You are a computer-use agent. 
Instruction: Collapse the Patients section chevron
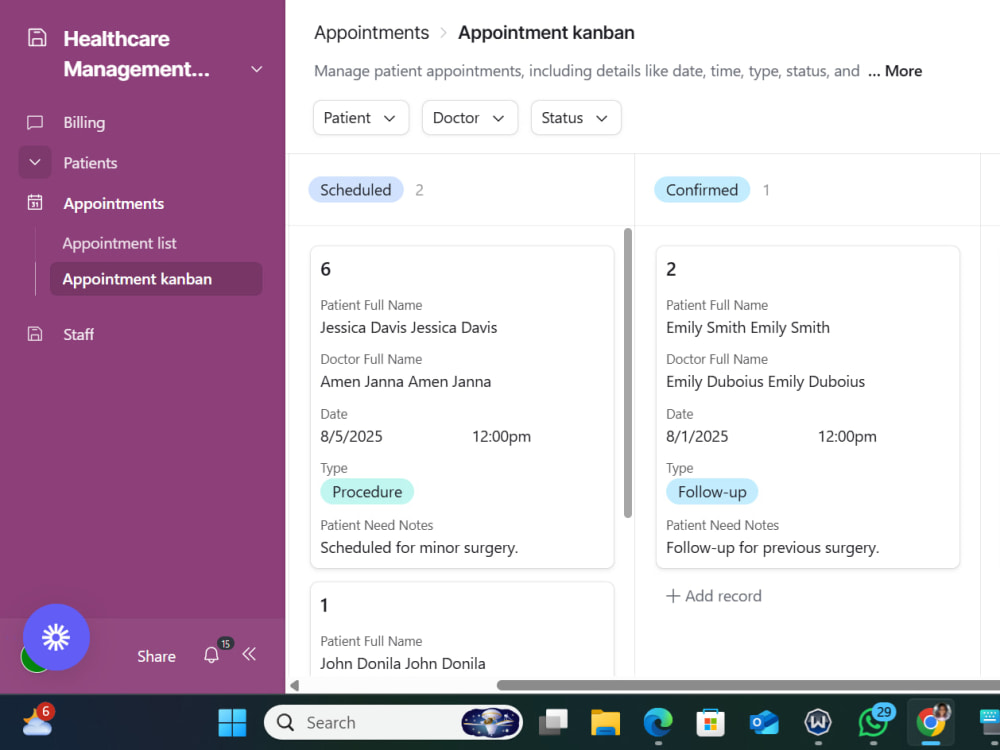tap(35, 163)
